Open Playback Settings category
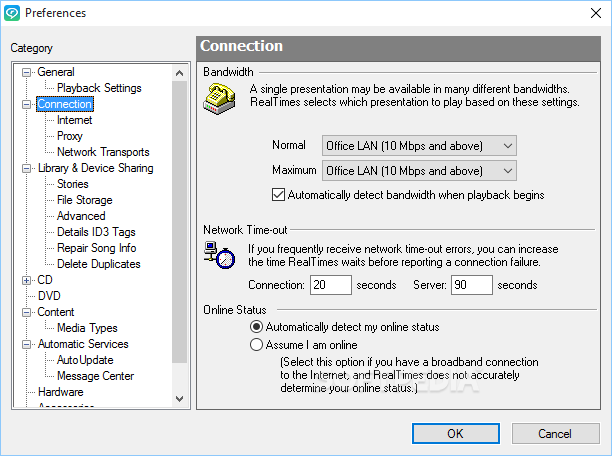This screenshot has height=456, width=612. coord(99,88)
